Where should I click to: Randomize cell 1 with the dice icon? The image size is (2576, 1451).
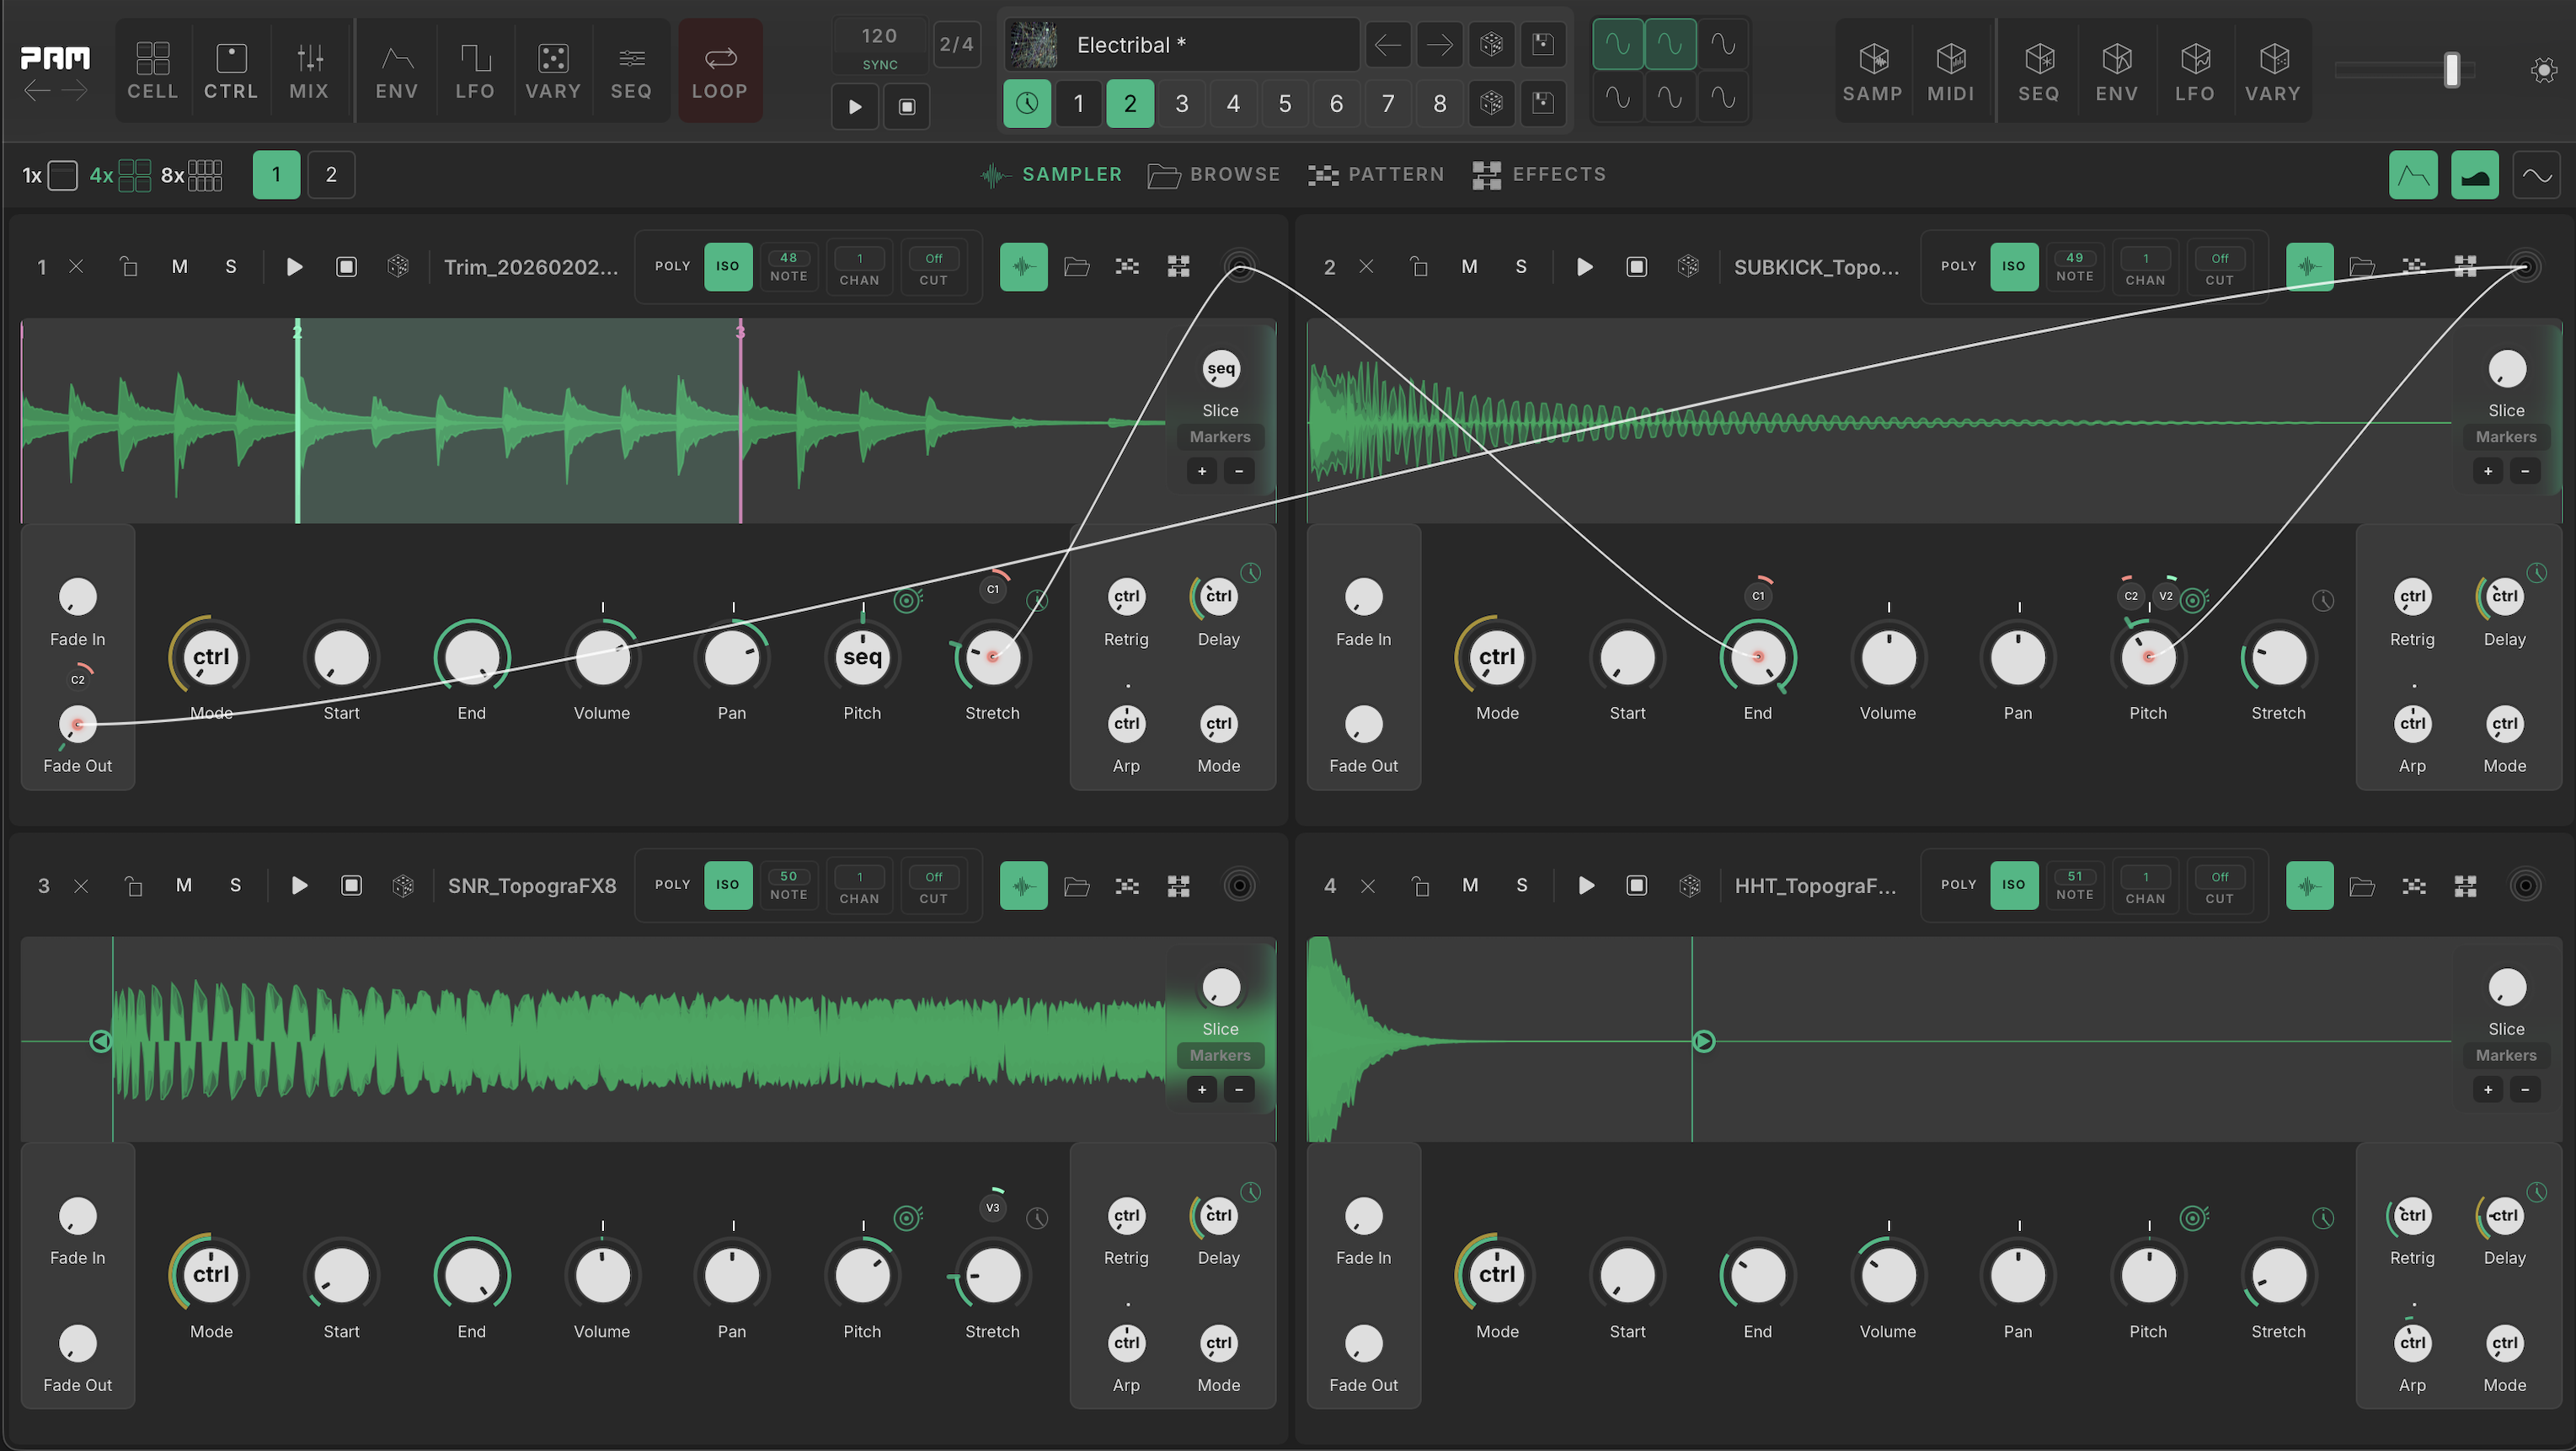tap(398, 267)
